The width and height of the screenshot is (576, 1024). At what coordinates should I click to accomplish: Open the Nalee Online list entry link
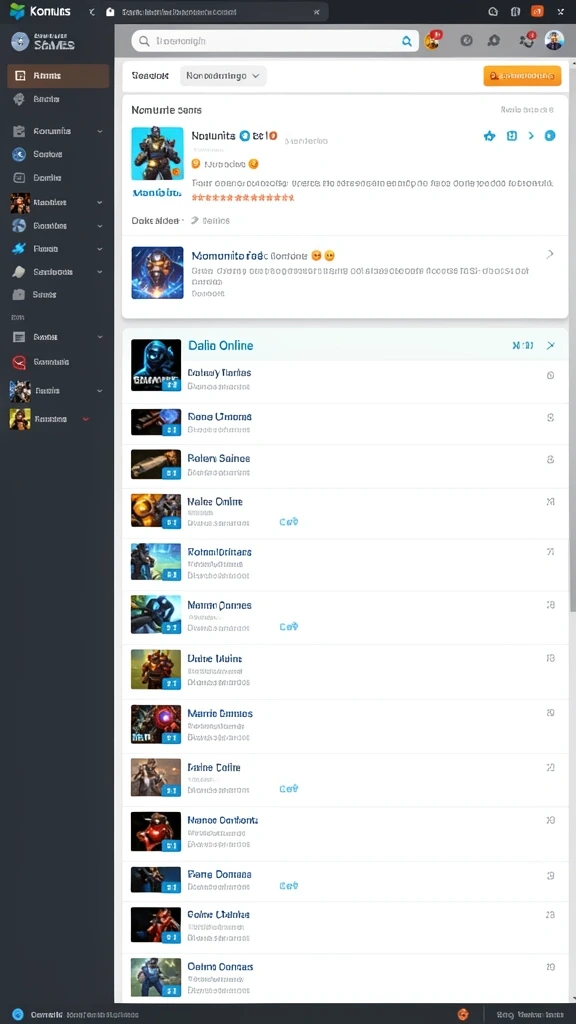[215, 502]
